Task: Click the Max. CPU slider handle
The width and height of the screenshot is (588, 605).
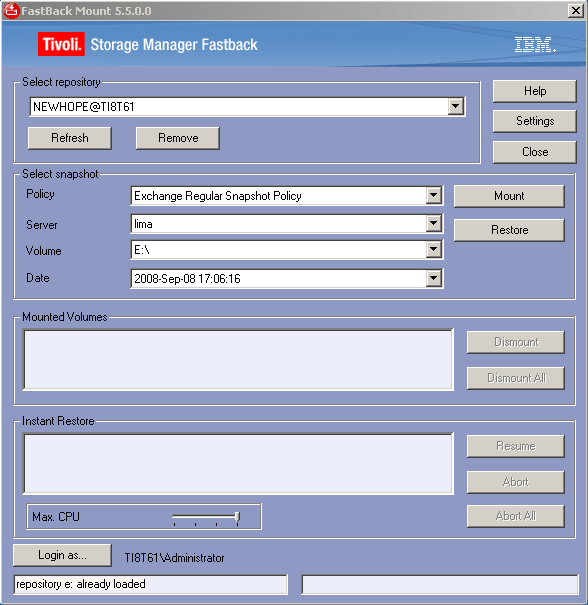Action: 238,517
